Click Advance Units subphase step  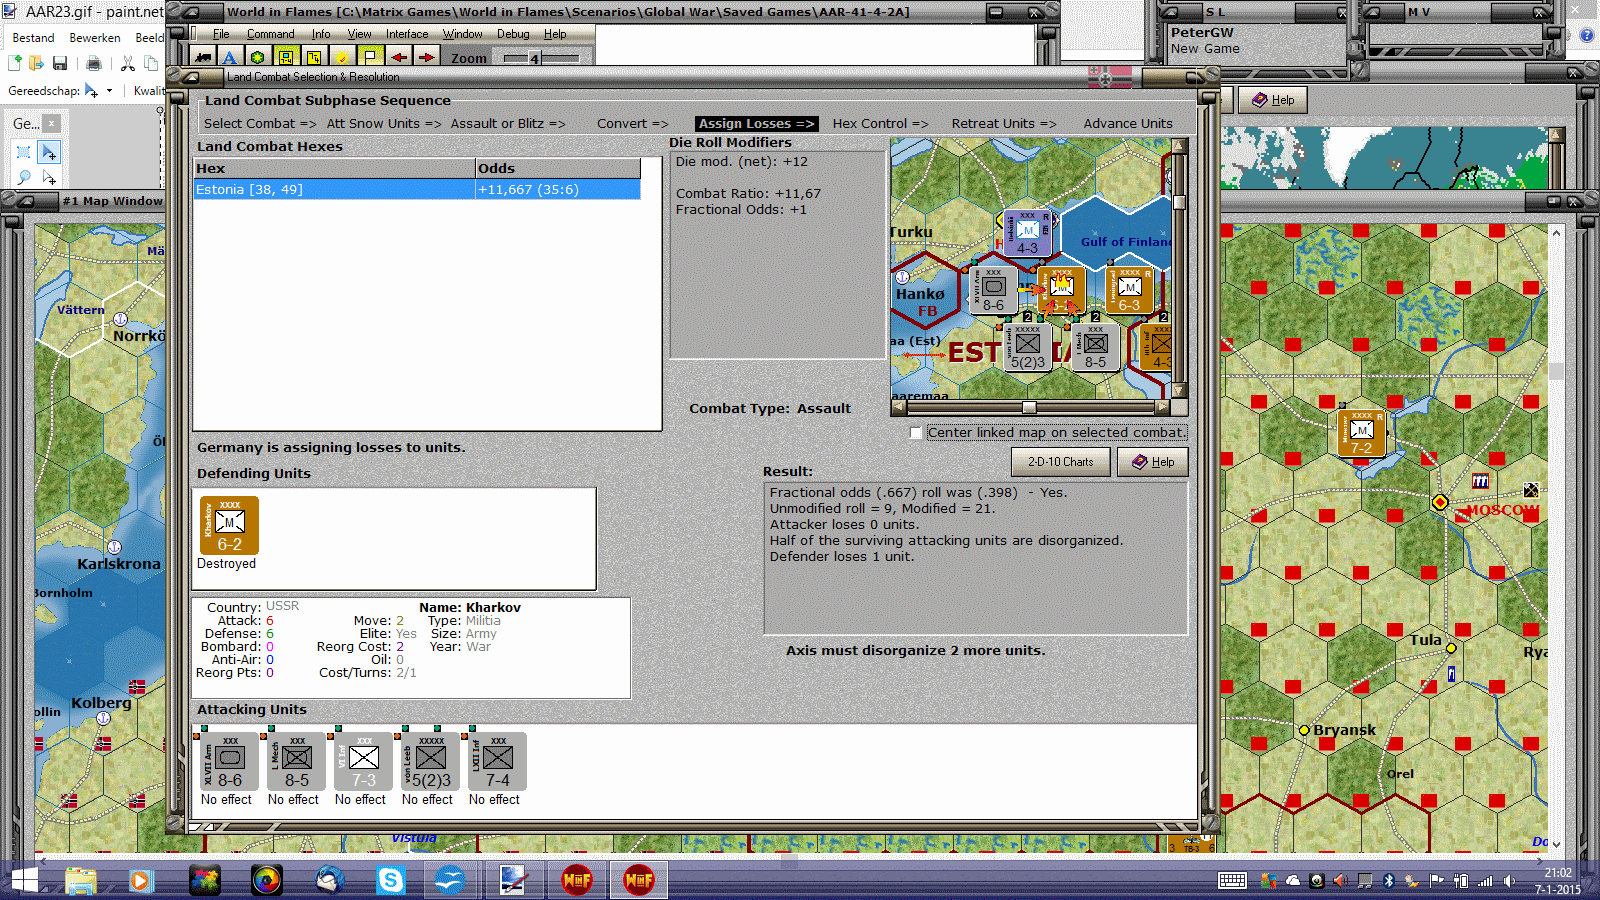click(x=1128, y=124)
